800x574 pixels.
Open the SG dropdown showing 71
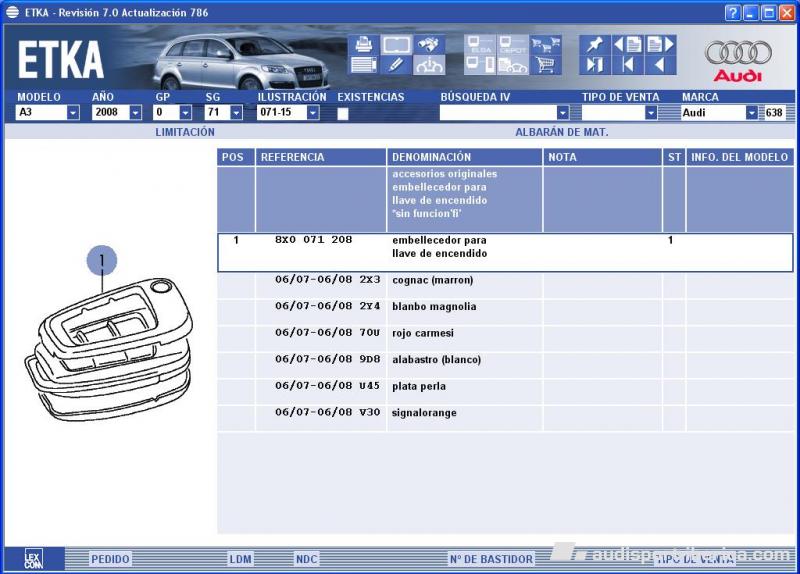tap(236, 113)
